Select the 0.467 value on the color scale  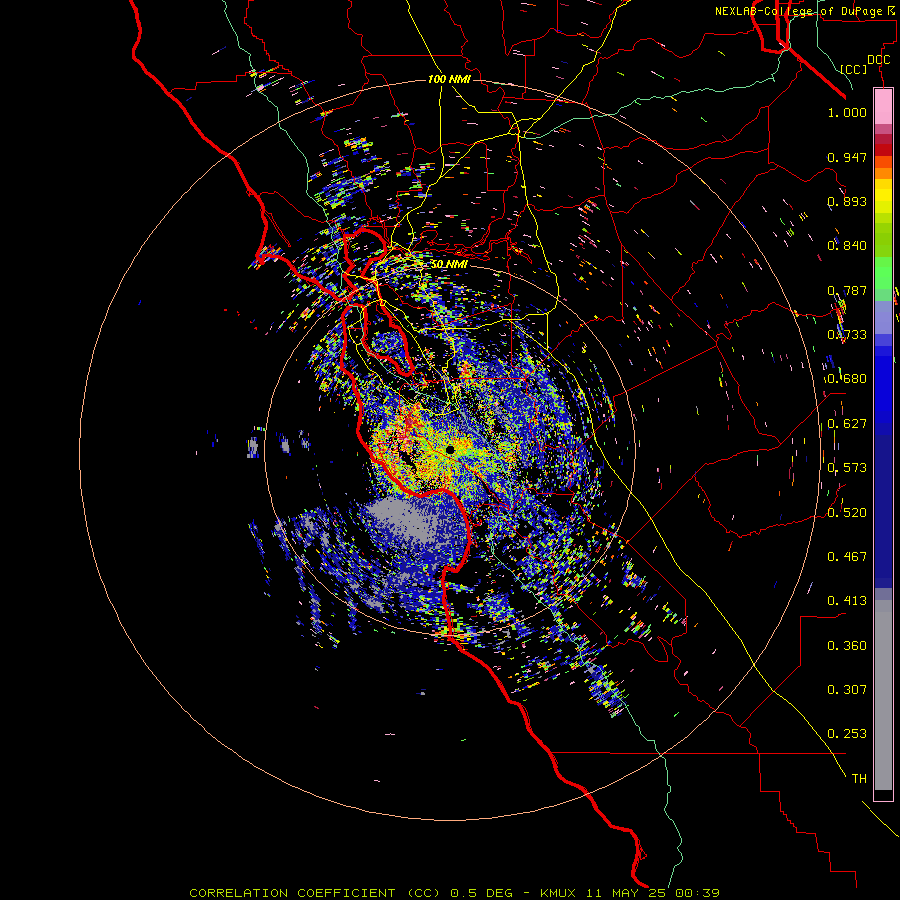(x=847, y=557)
